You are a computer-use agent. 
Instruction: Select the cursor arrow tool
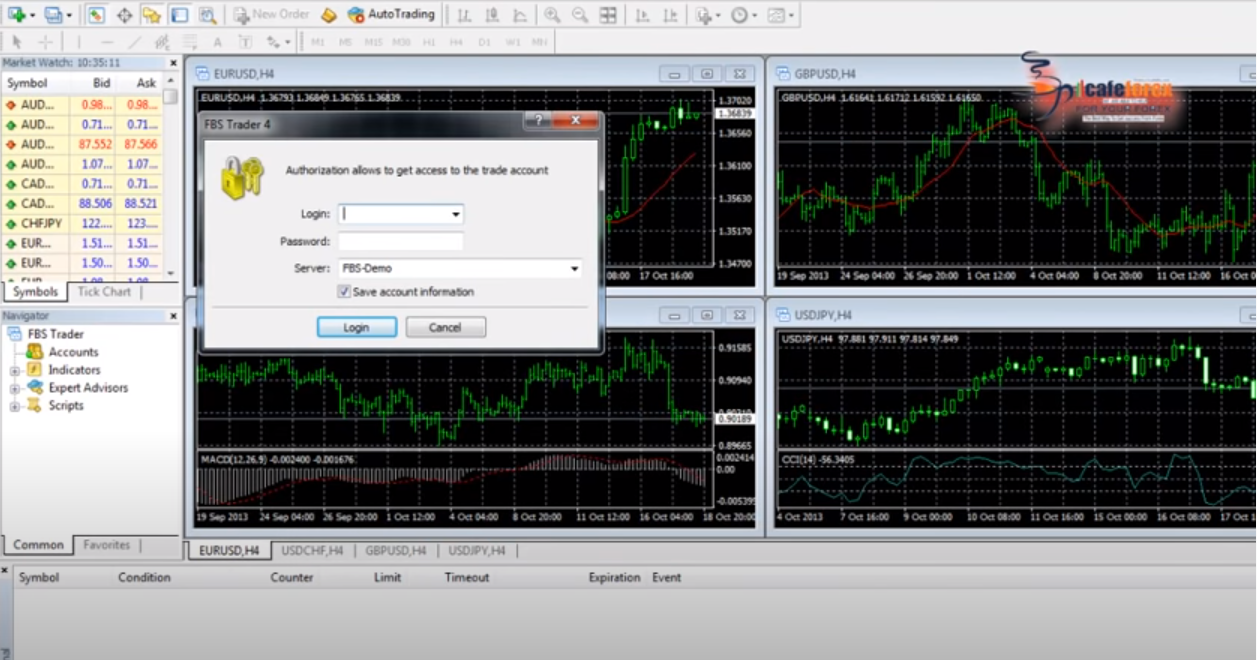pyautogui.click(x=17, y=42)
